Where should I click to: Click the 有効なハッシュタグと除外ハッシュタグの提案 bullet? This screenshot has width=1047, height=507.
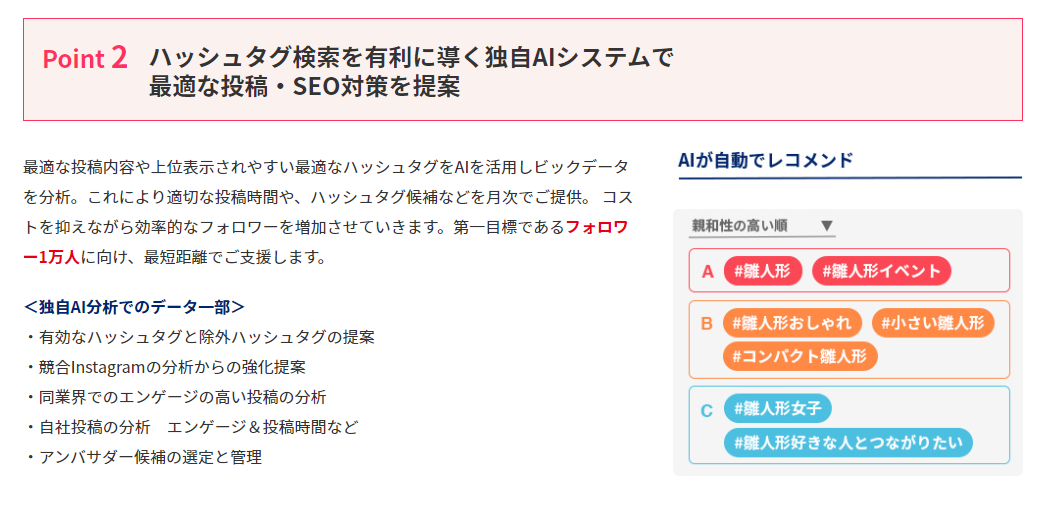204,337
